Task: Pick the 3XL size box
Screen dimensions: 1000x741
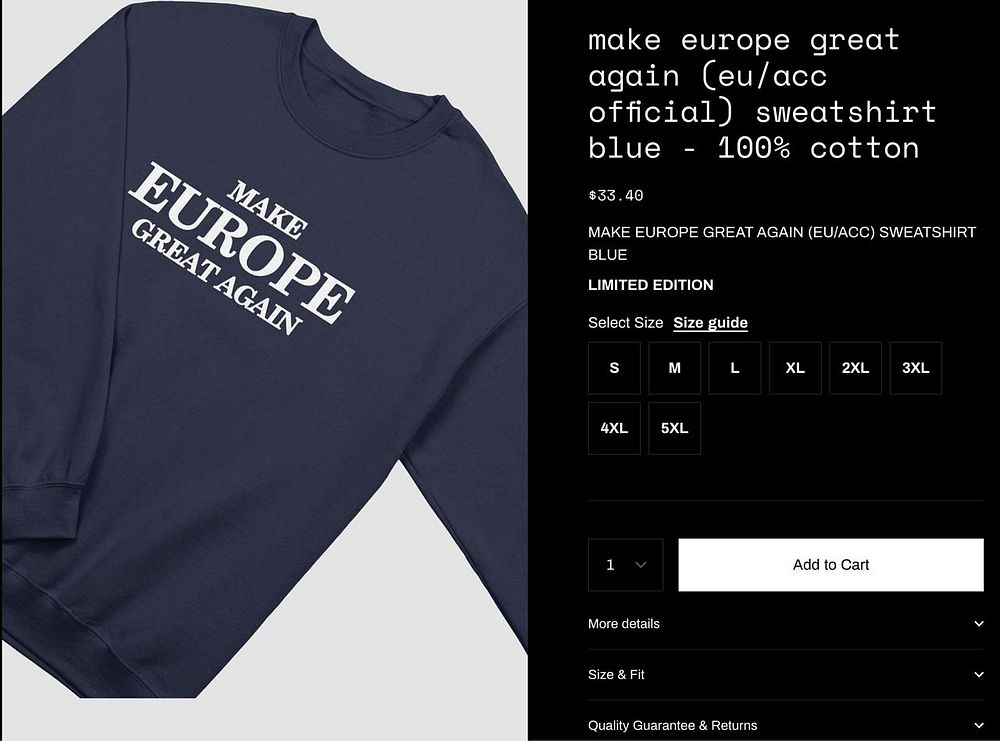Action: coord(916,368)
